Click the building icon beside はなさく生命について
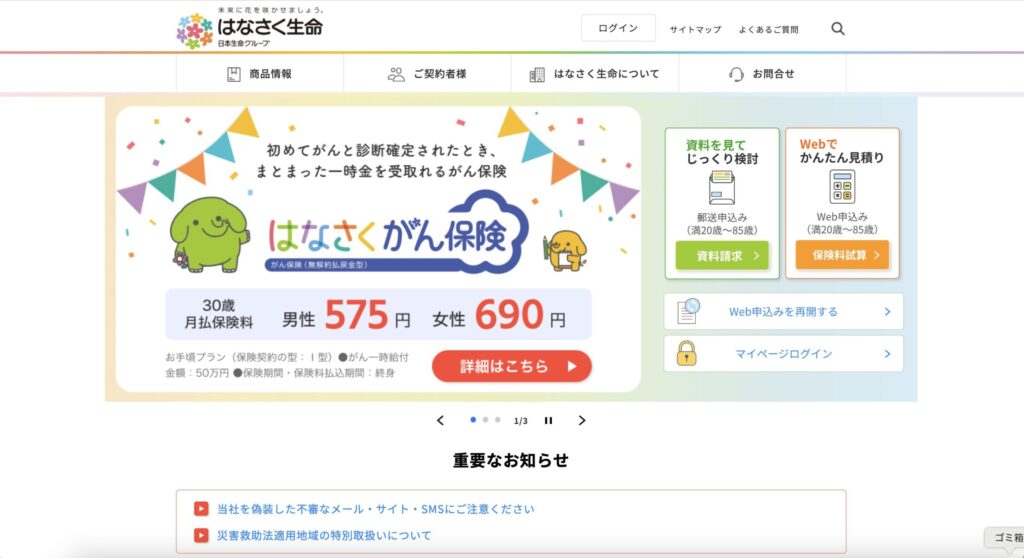Screen dimensions: 1024x558 (537, 74)
